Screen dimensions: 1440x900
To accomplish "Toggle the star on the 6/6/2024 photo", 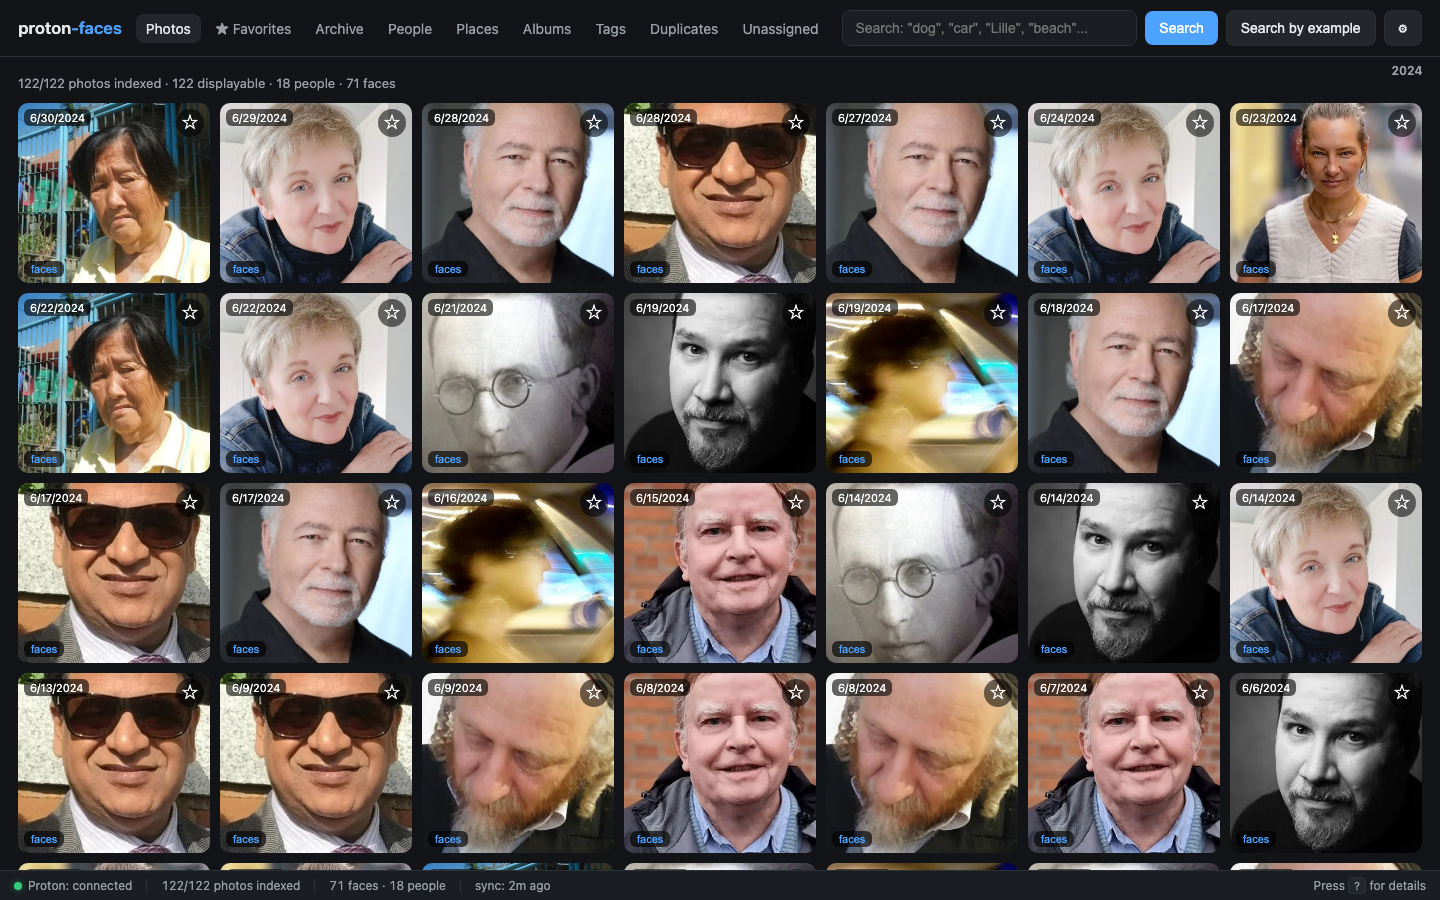I will click(x=1402, y=692).
